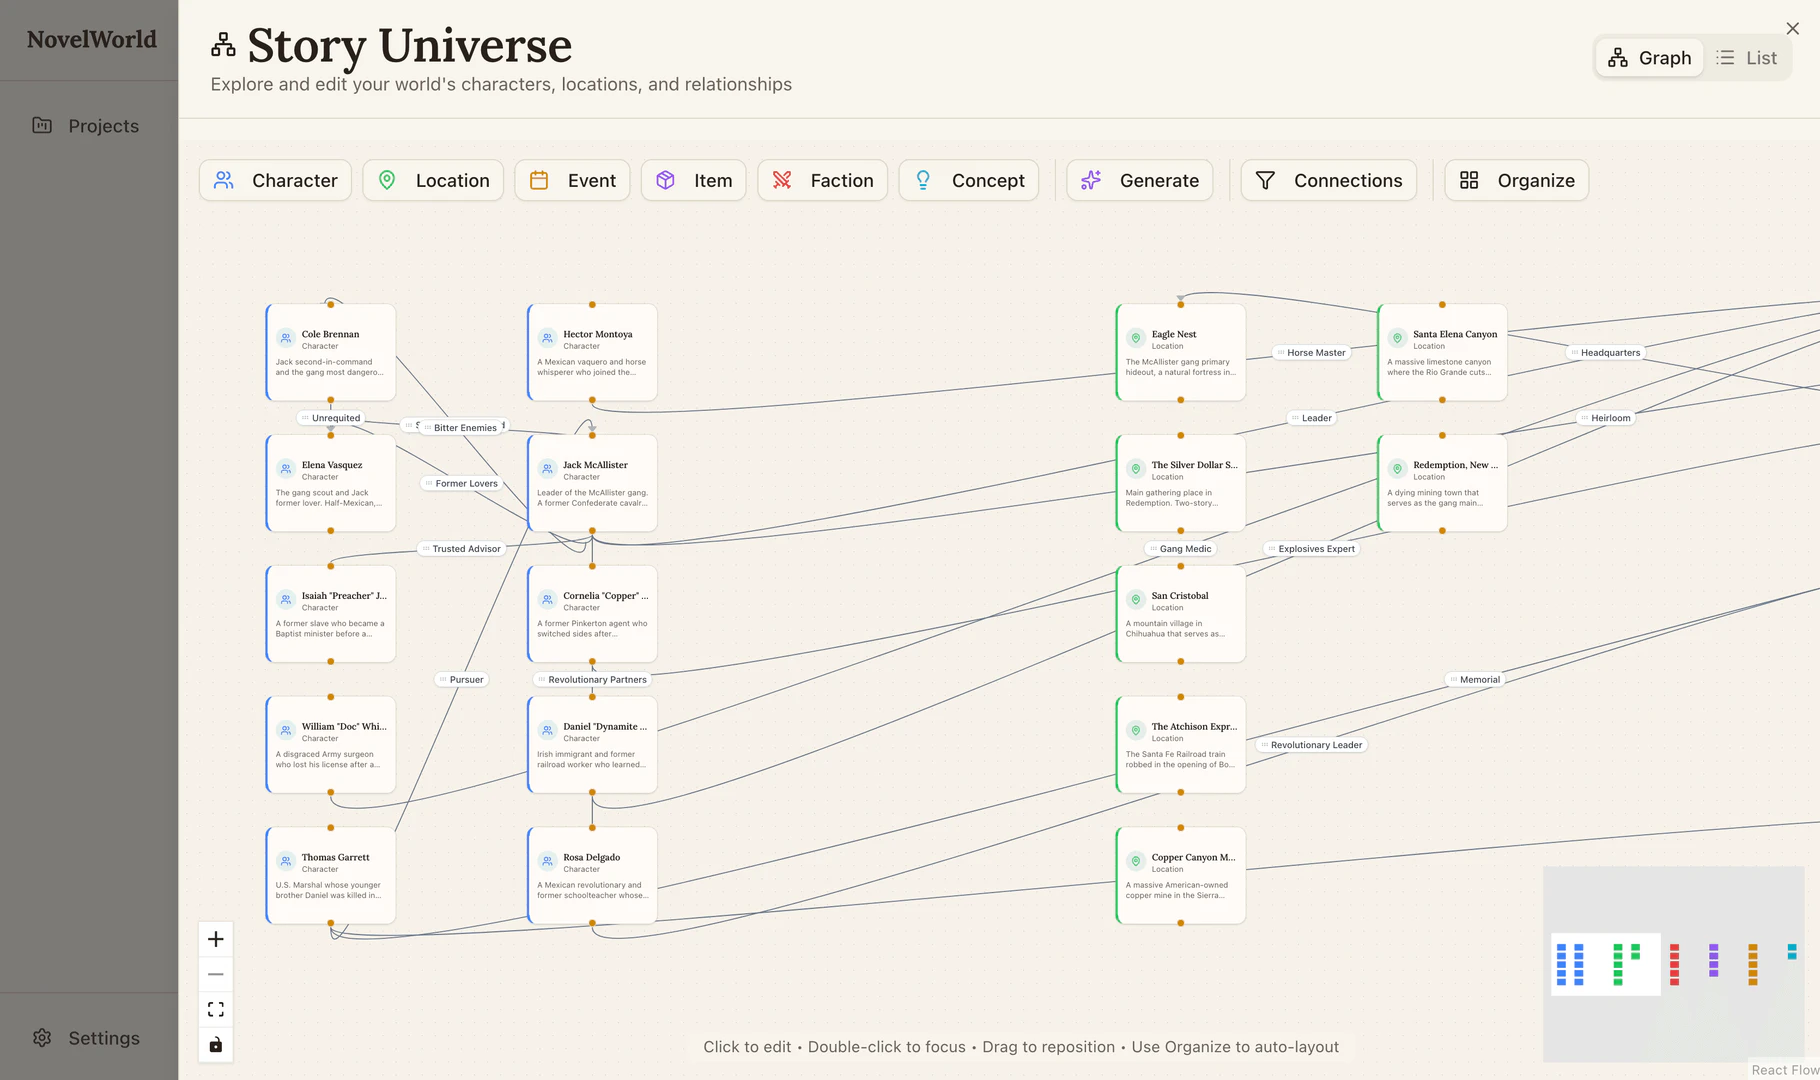This screenshot has height=1080, width=1820.
Task: Click the Location pin icon in toolbar
Action: 387,180
